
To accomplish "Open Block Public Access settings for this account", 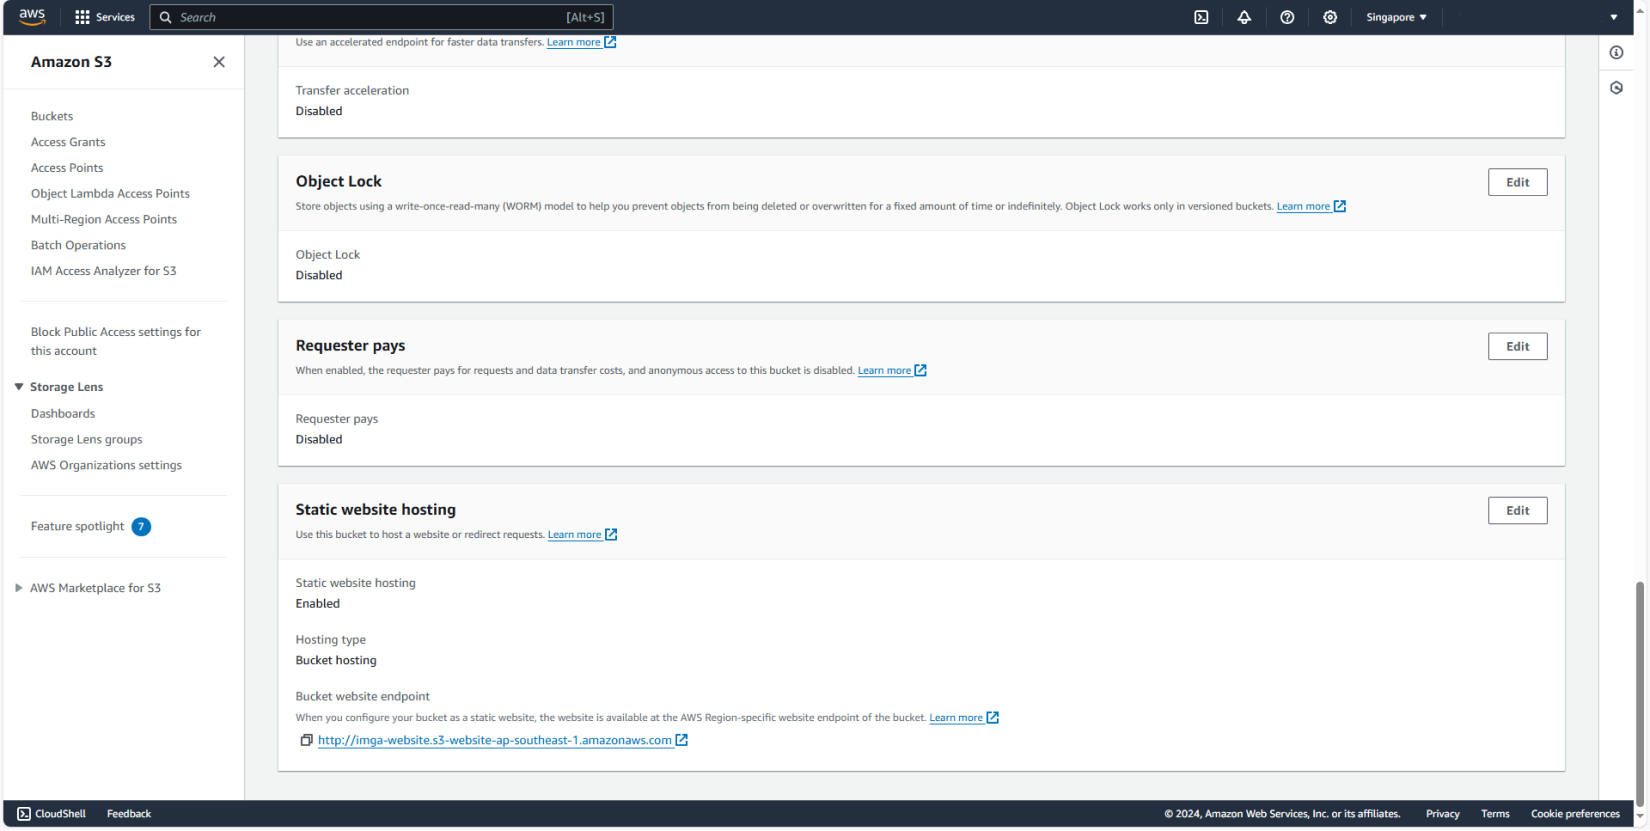I will pyautogui.click(x=116, y=341).
